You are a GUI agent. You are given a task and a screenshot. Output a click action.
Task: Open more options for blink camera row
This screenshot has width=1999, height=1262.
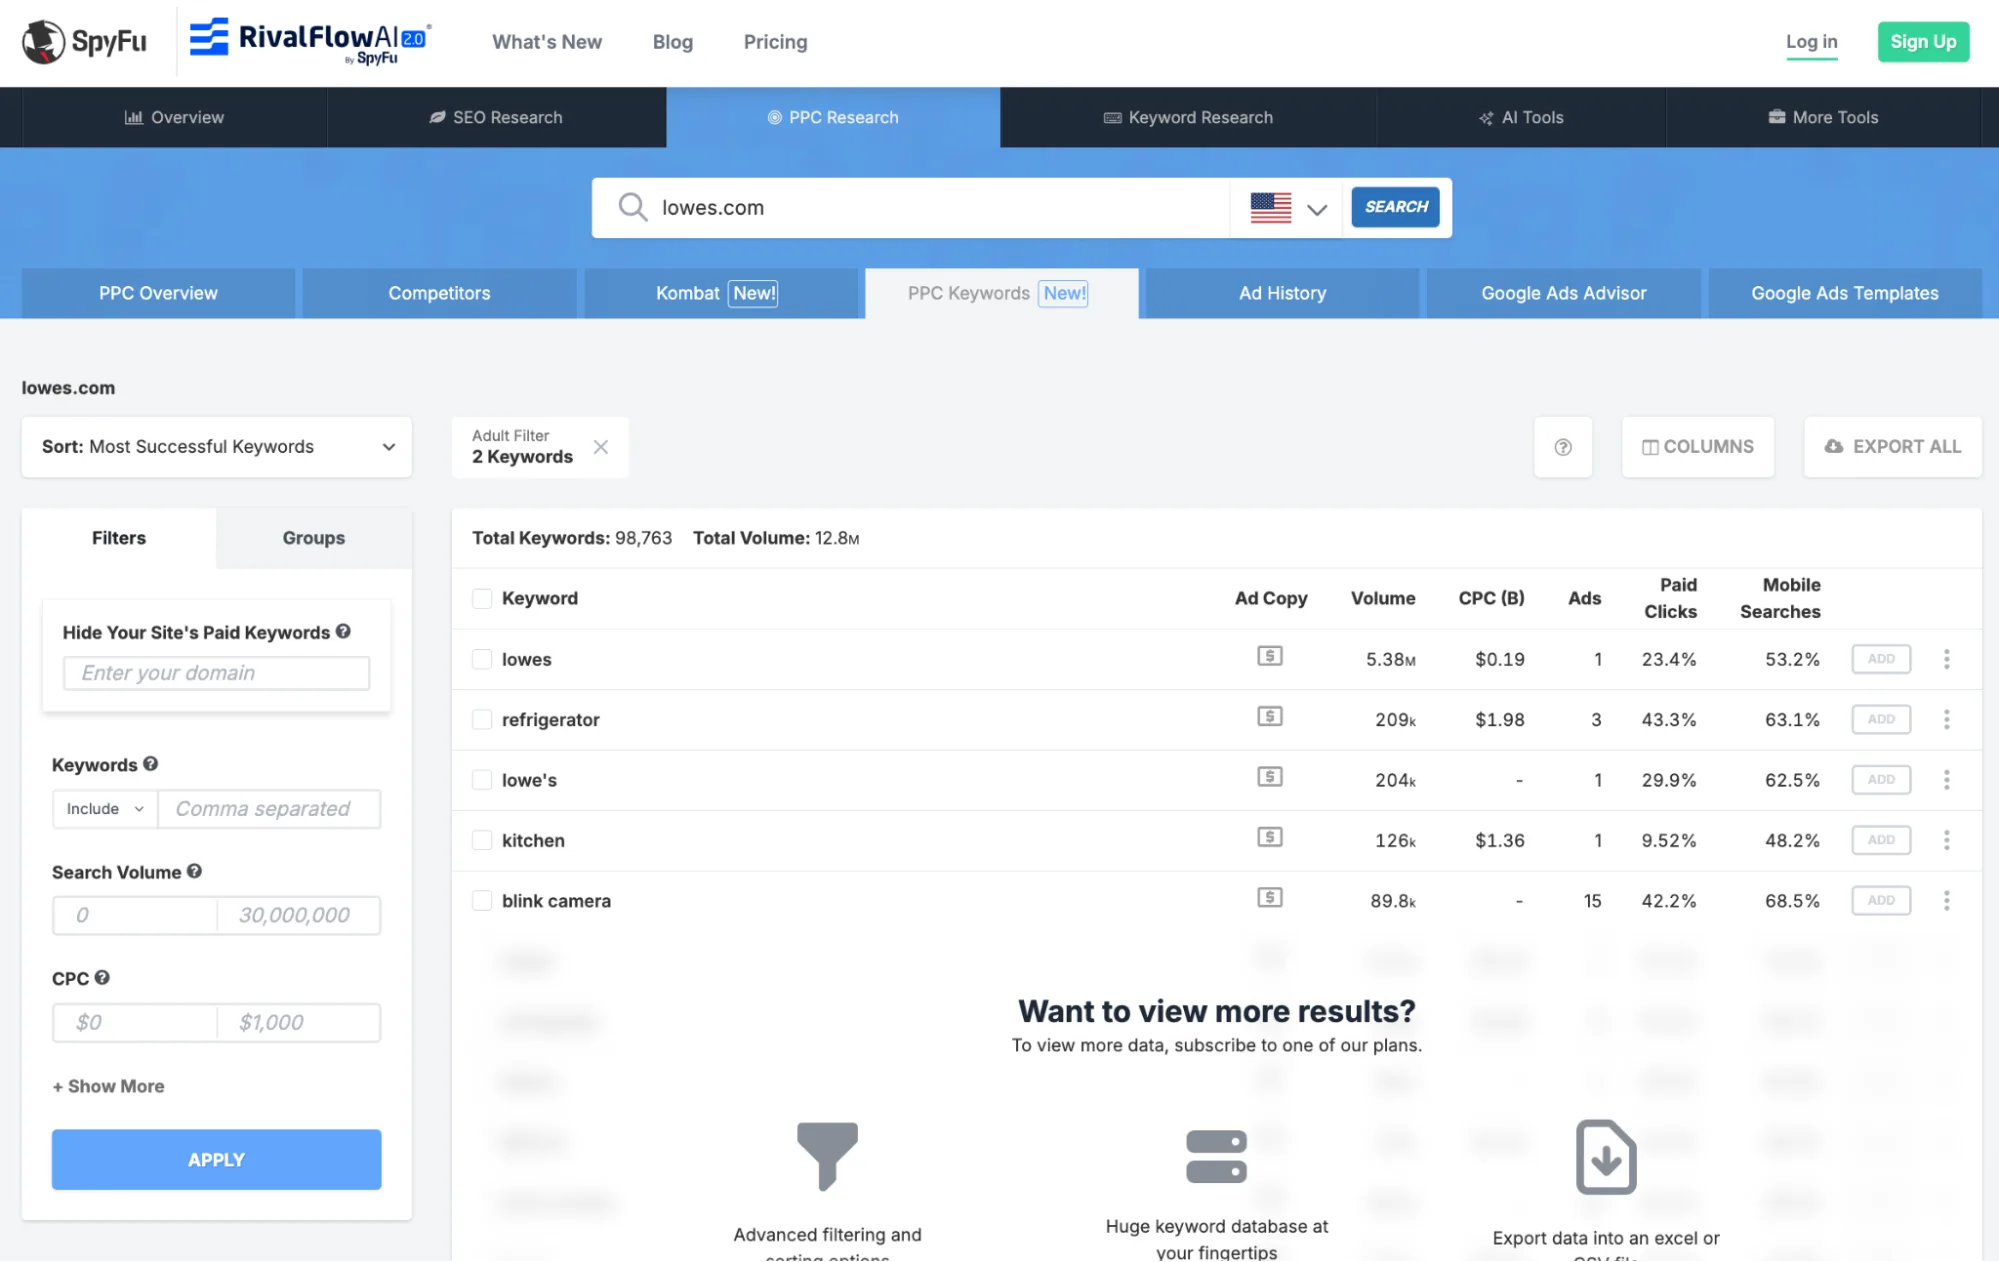1946,901
